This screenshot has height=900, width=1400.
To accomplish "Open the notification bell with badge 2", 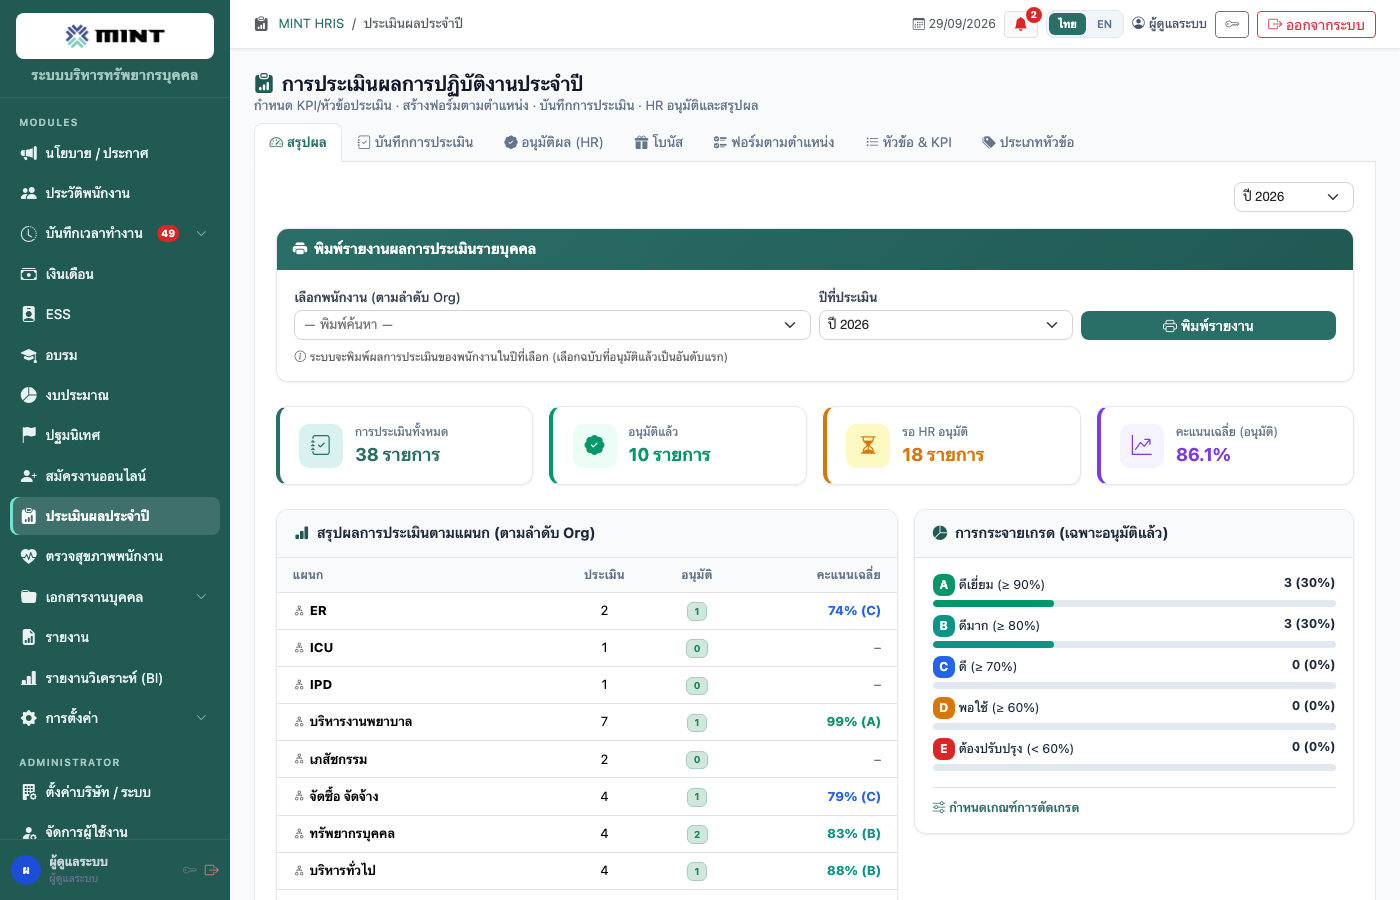I will [x=1021, y=24].
